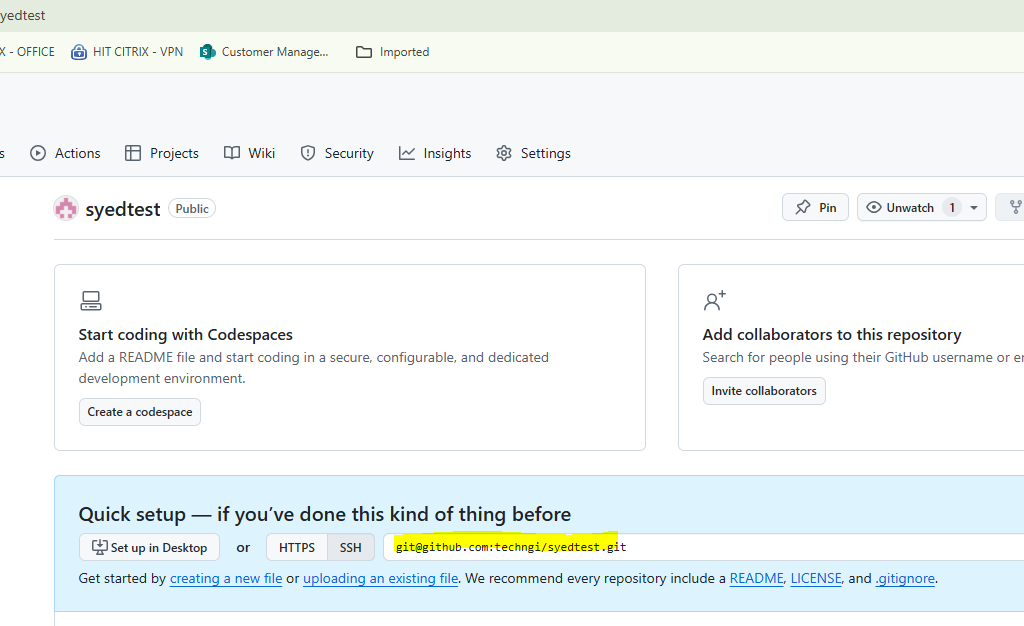Open the Security tab
This screenshot has height=626, width=1024.
pos(337,153)
